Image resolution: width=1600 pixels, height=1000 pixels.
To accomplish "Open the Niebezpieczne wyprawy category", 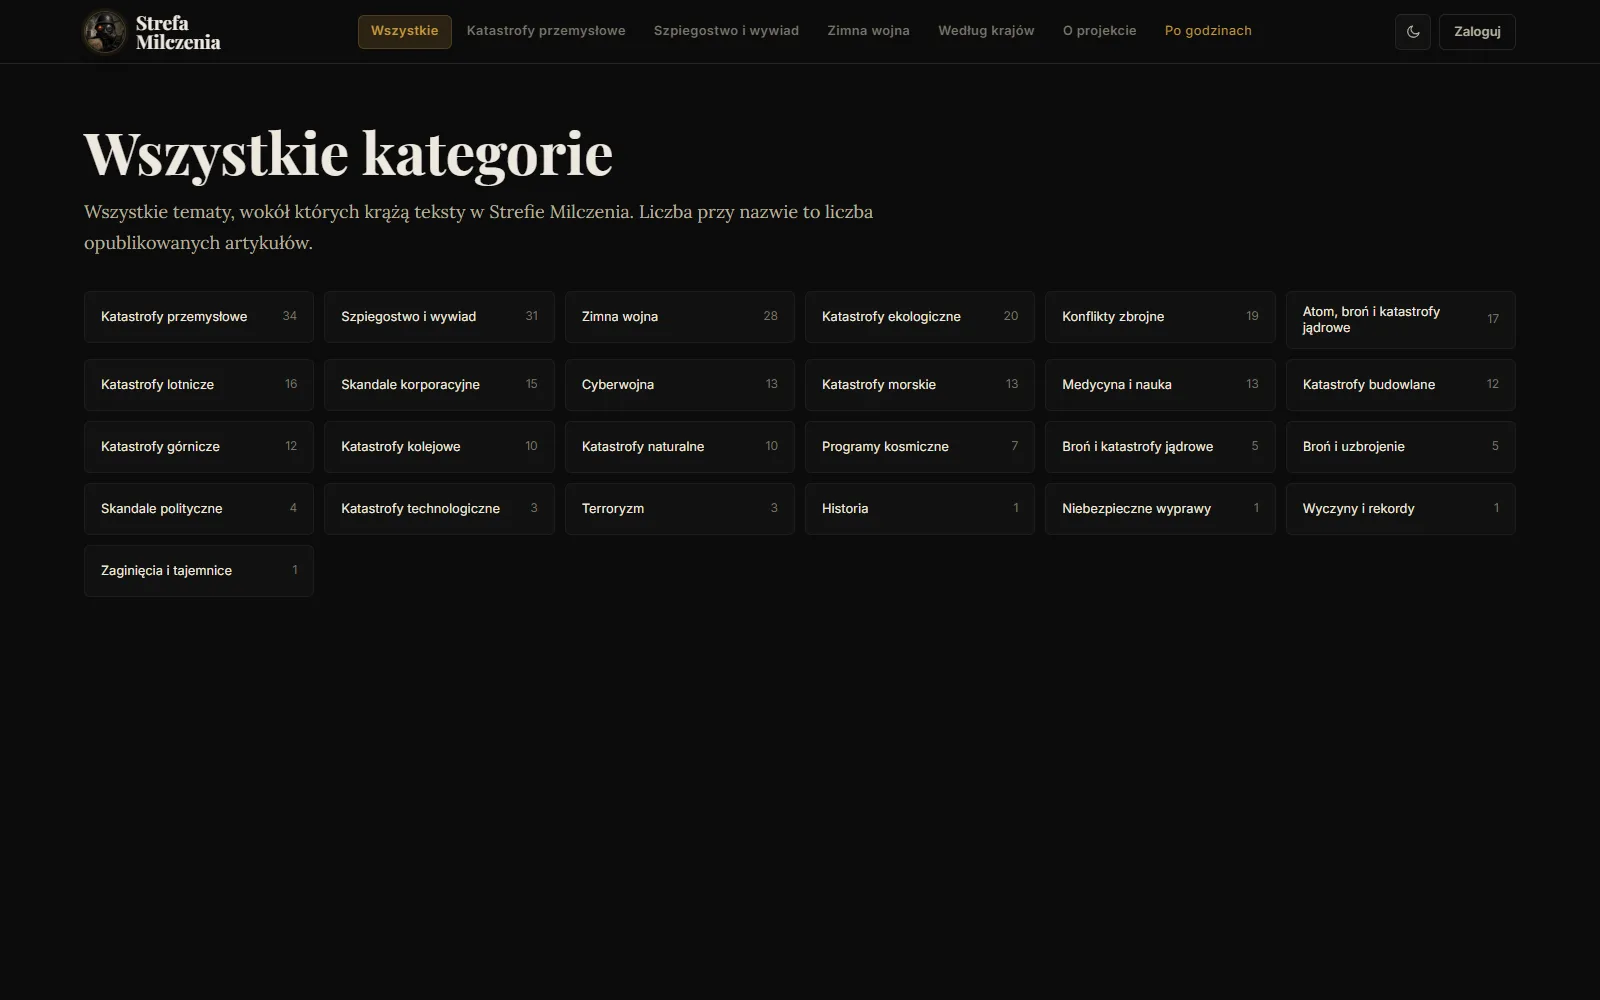I will [x=1160, y=509].
